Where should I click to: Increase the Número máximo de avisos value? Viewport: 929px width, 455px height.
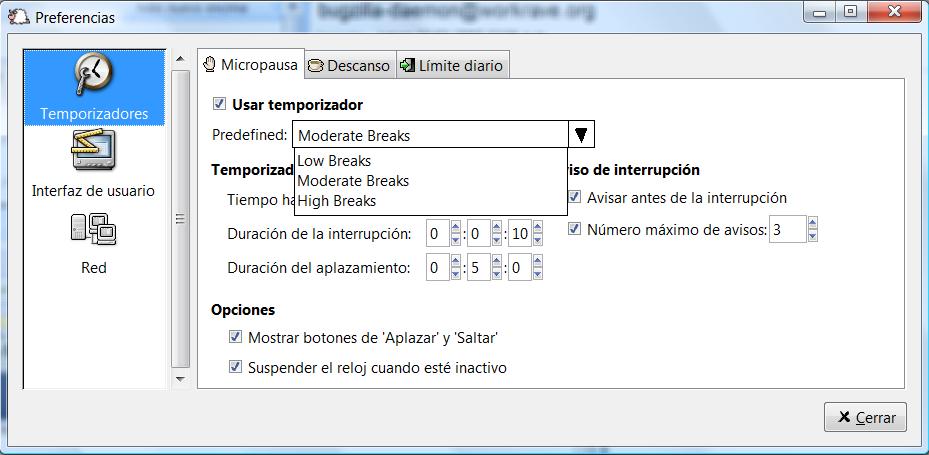(812, 225)
